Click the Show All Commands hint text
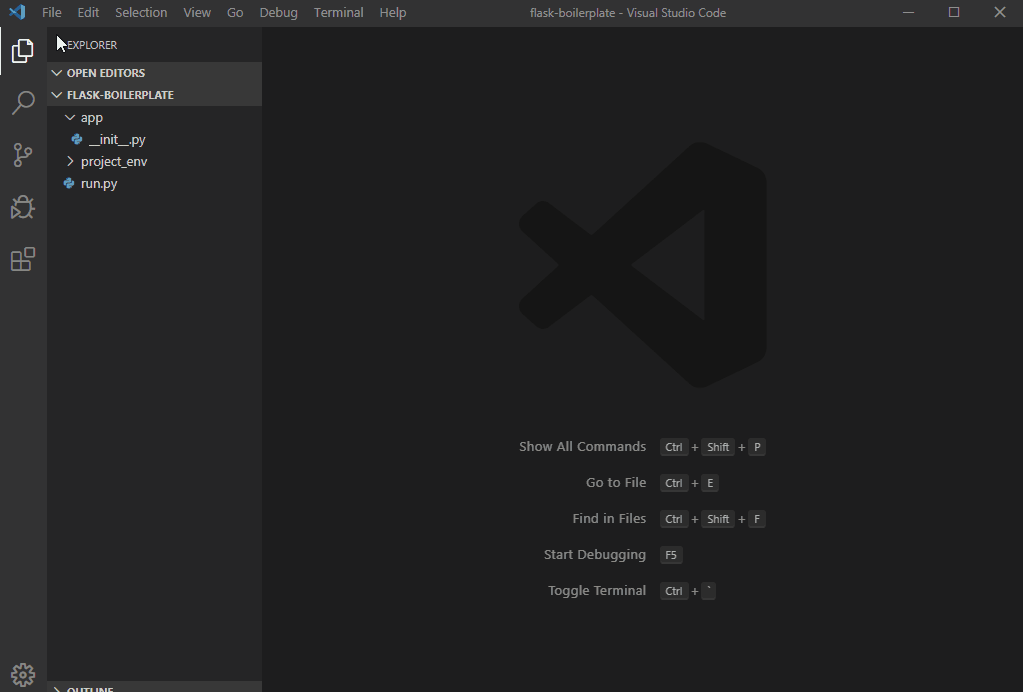The width and height of the screenshot is (1023, 692). click(x=583, y=447)
